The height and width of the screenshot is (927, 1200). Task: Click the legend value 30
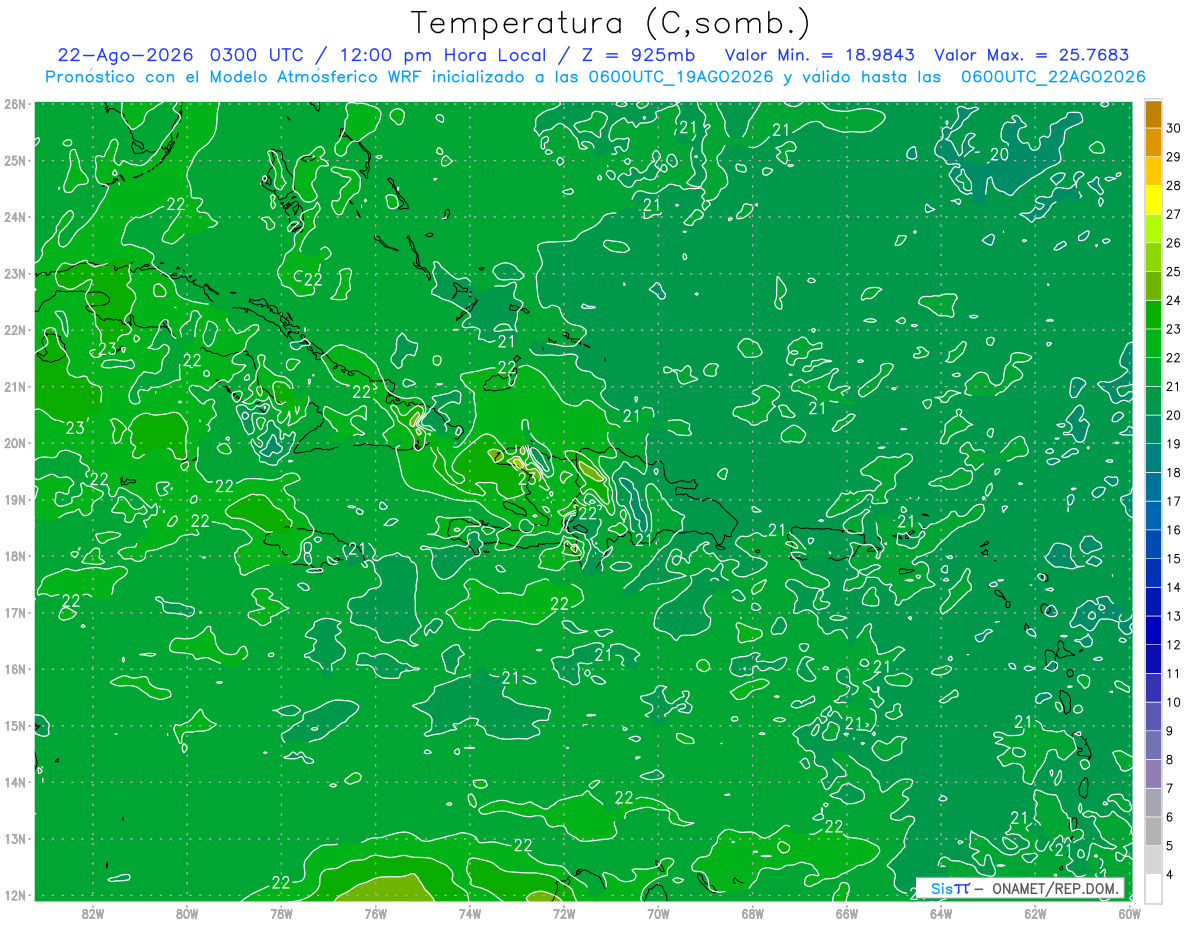point(1174,128)
